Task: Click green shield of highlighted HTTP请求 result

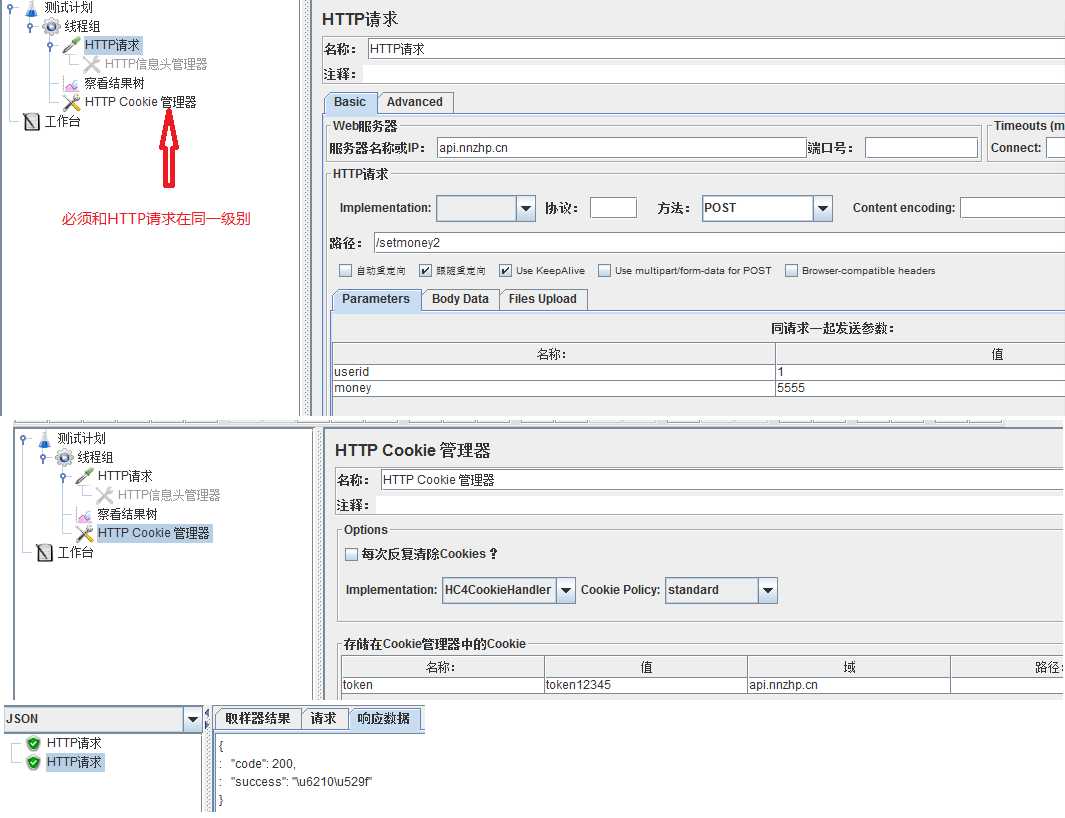Action: click(x=33, y=762)
